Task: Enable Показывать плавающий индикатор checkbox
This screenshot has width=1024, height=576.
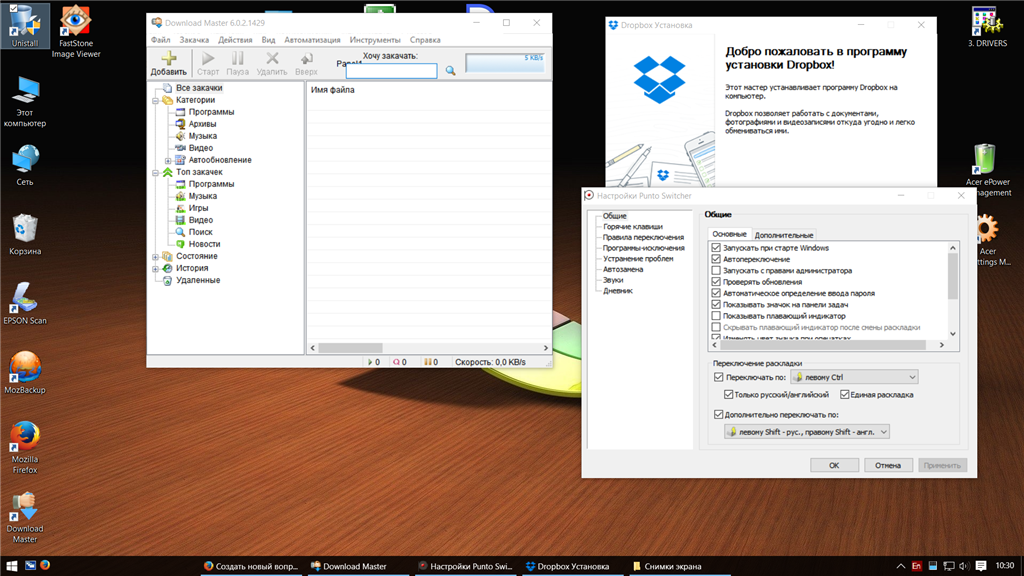Action: [x=716, y=316]
